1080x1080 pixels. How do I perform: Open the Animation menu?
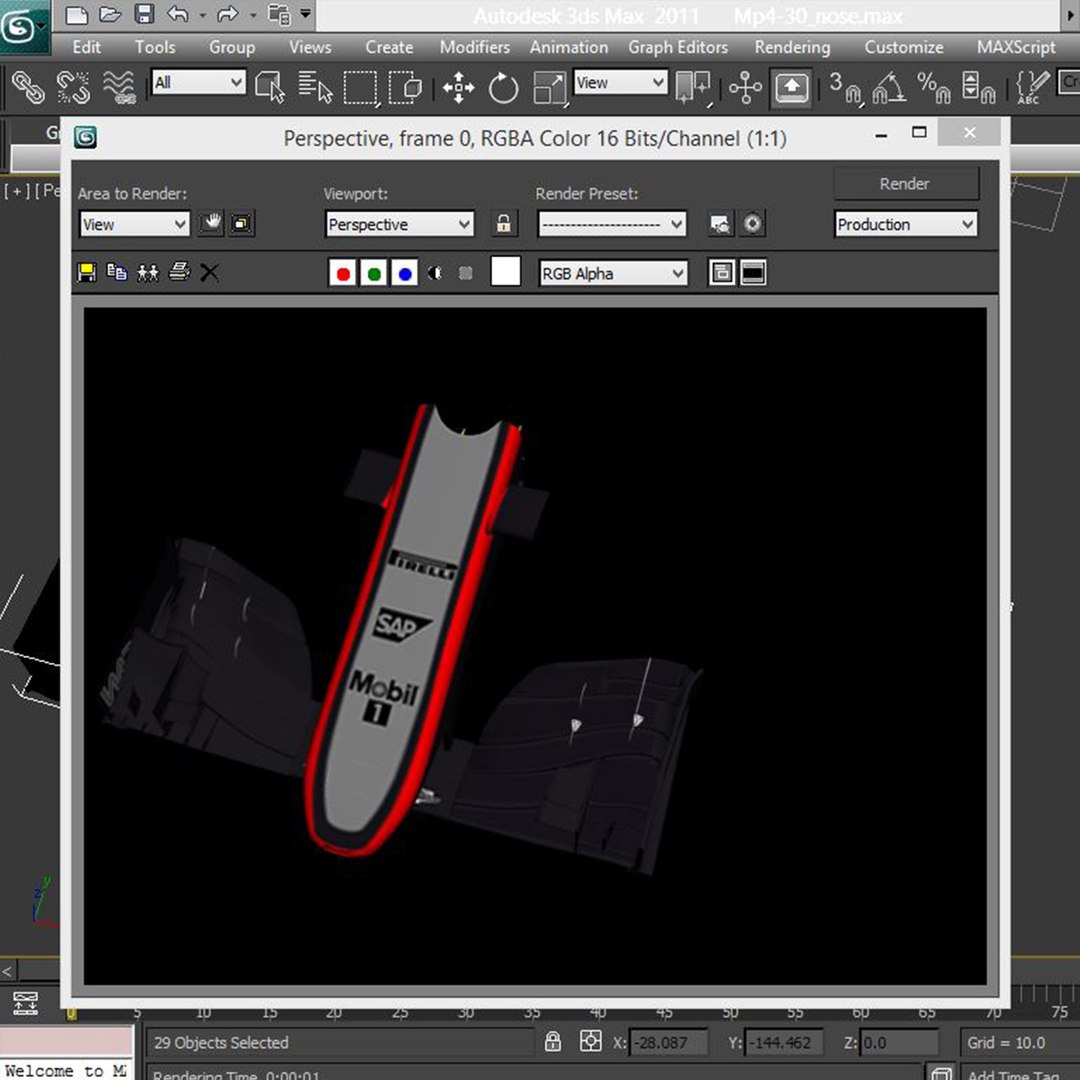(569, 47)
